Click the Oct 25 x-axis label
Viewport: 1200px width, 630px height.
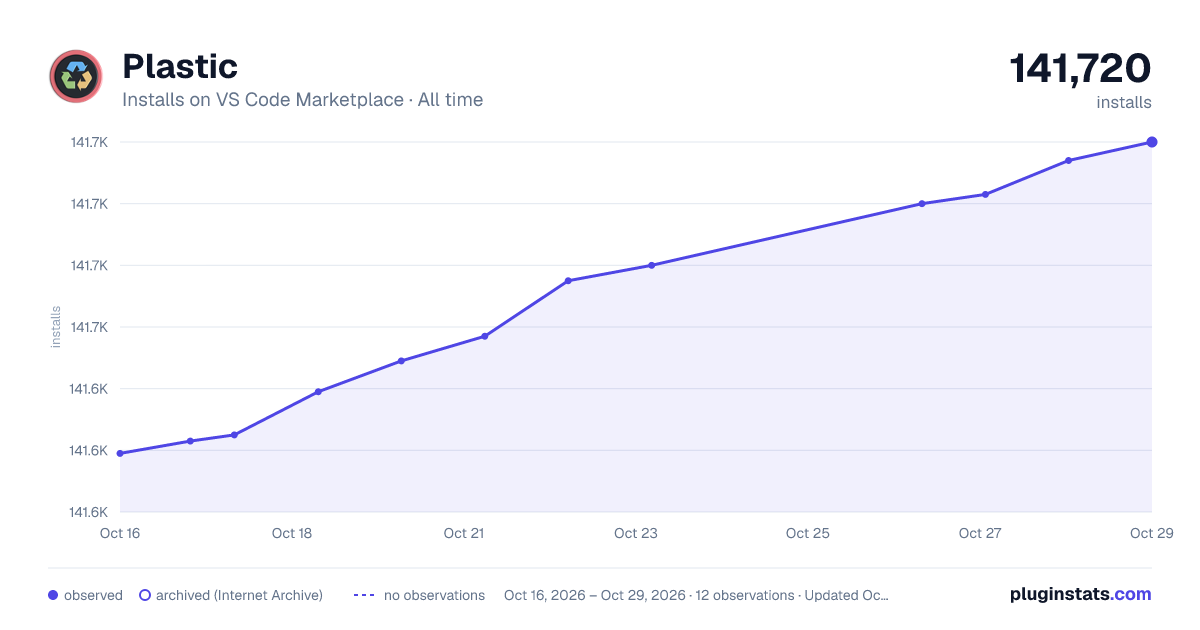[x=808, y=533]
